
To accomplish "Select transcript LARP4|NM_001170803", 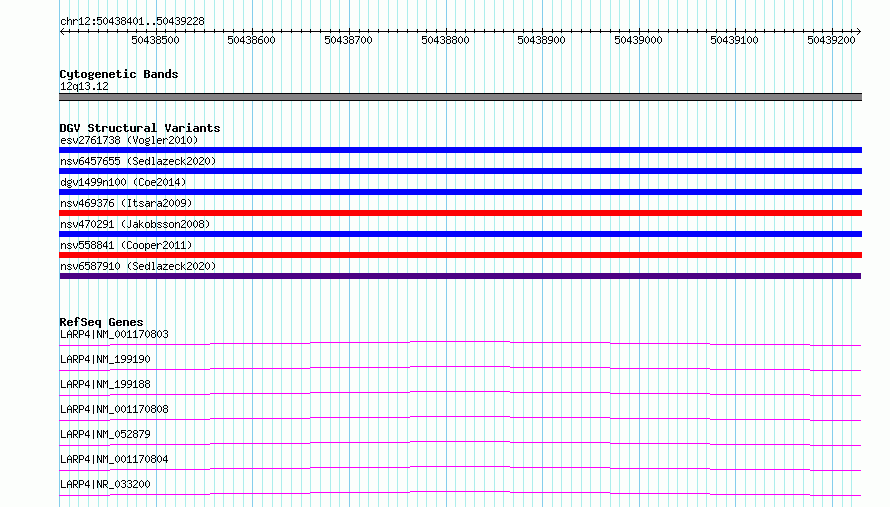I will click(114, 334).
